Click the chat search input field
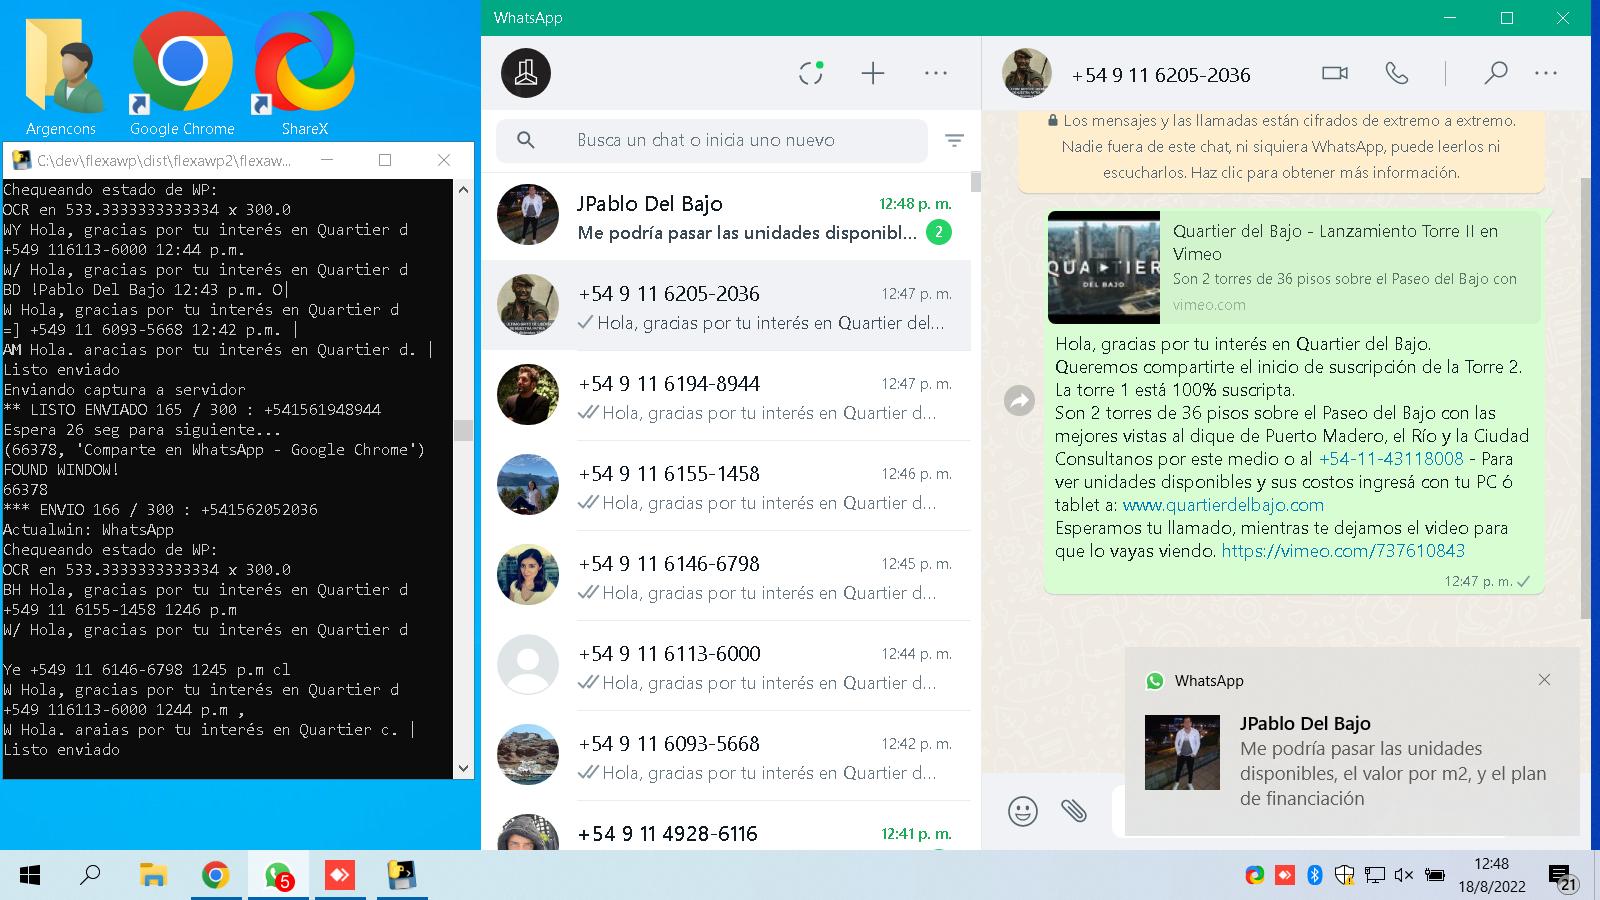 (712, 140)
